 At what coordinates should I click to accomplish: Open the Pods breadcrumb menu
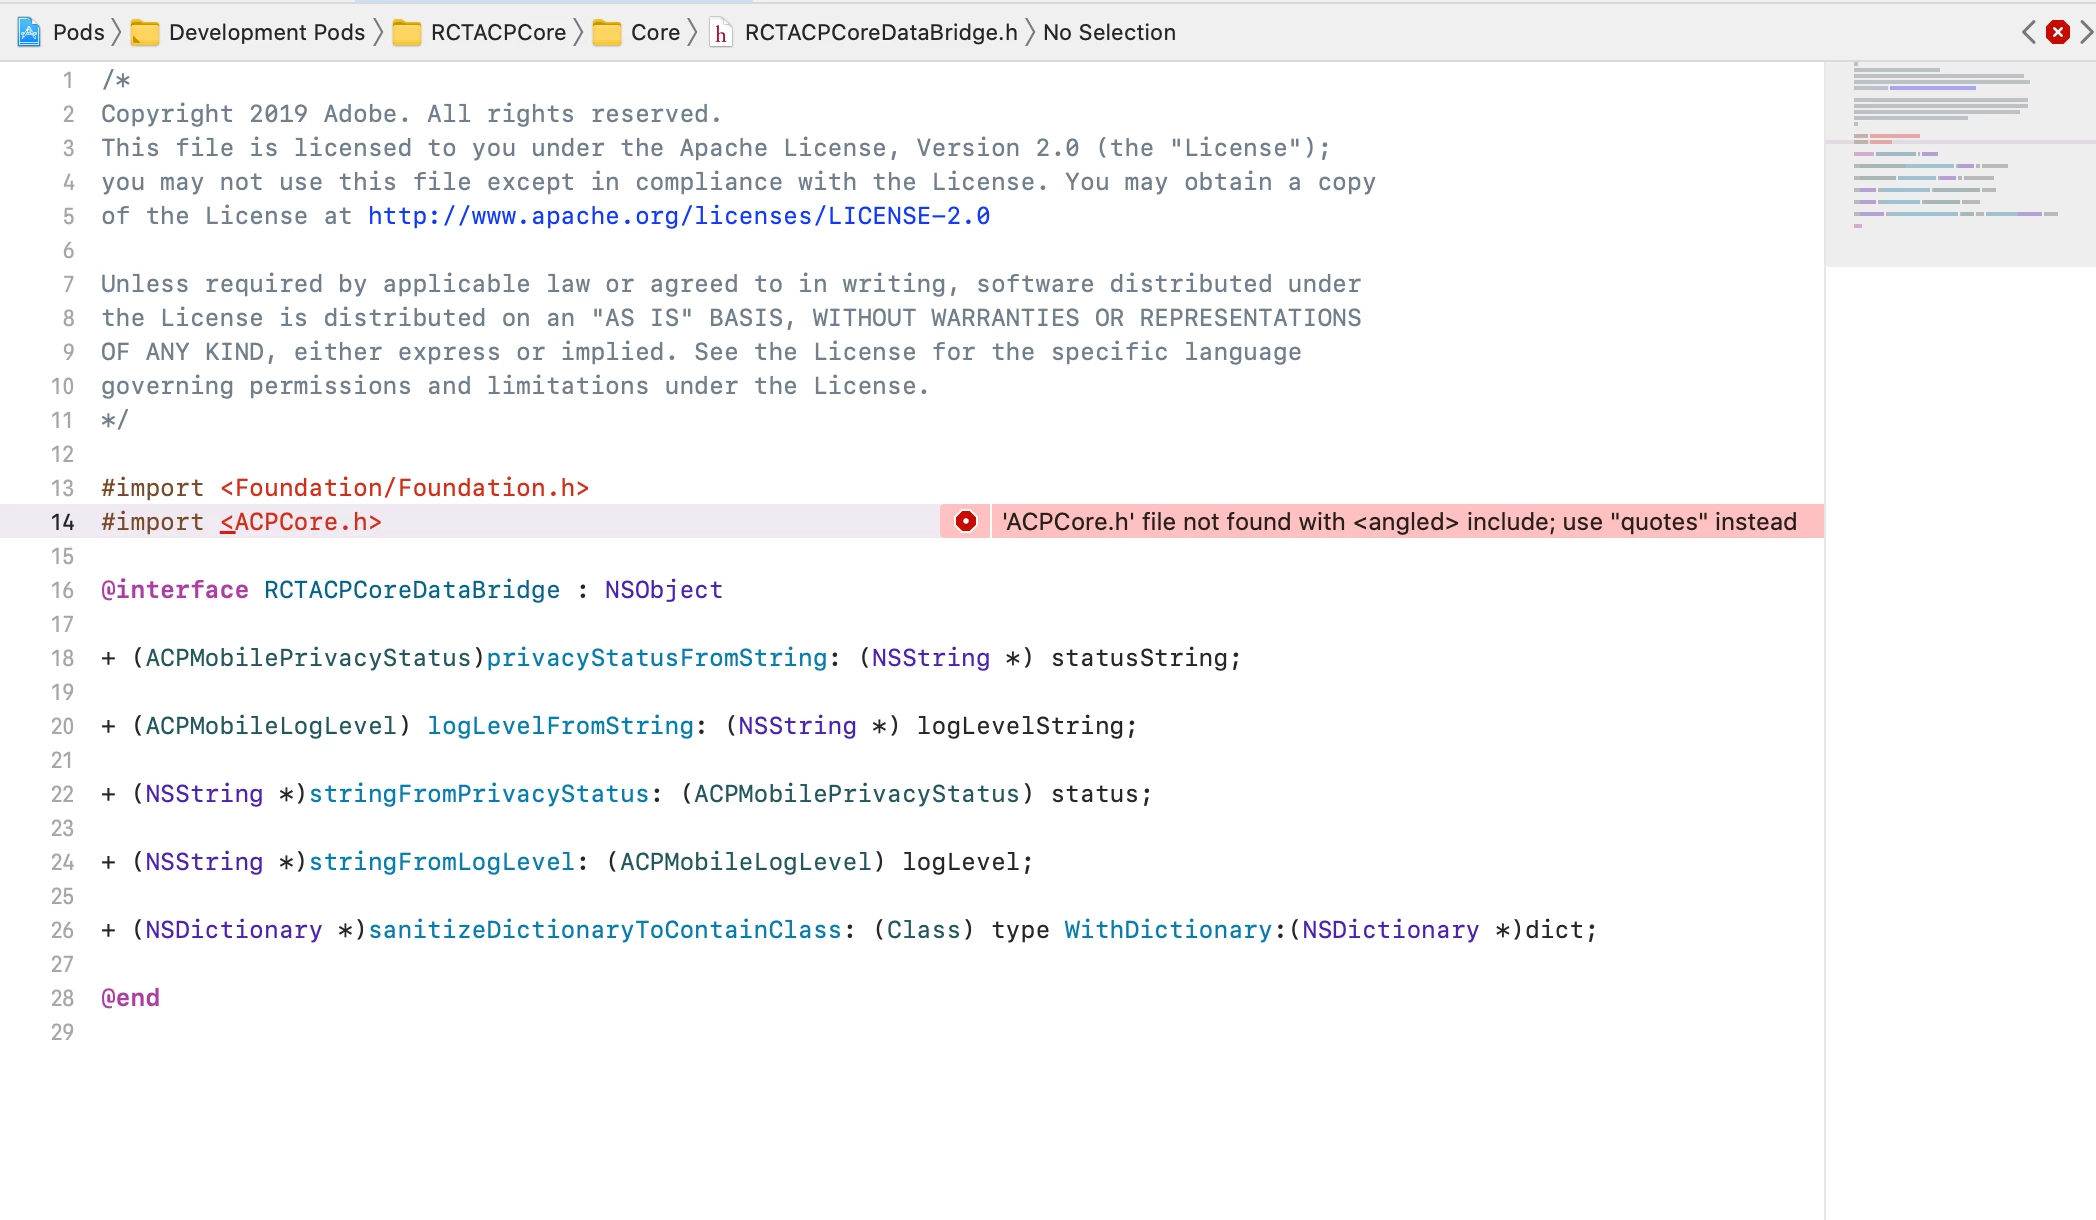tap(78, 33)
